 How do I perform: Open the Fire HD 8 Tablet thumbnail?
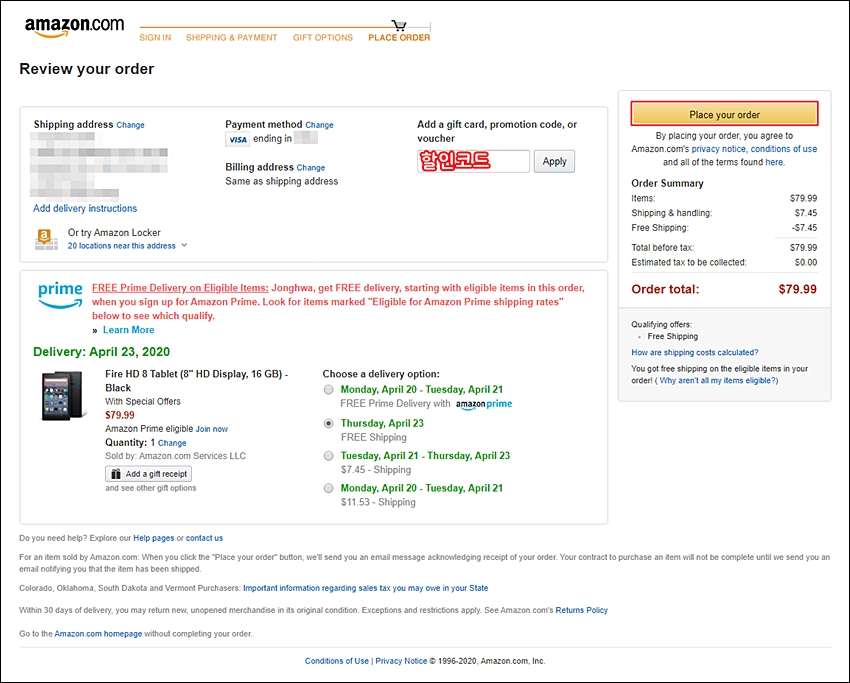[62, 396]
